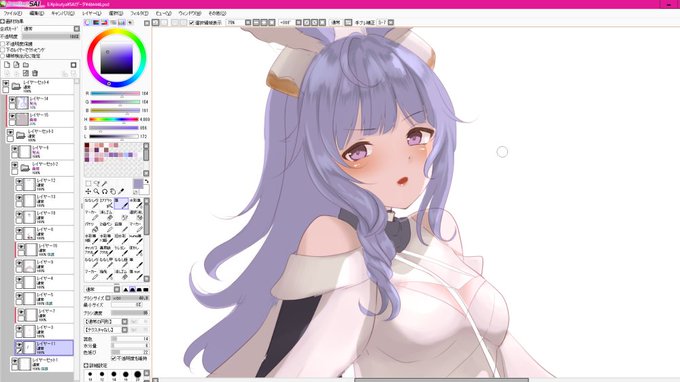Screen dimensions: 680x382
Task: Select the lasso selection tool
Action: pyautogui.click(x=96, y=183)
